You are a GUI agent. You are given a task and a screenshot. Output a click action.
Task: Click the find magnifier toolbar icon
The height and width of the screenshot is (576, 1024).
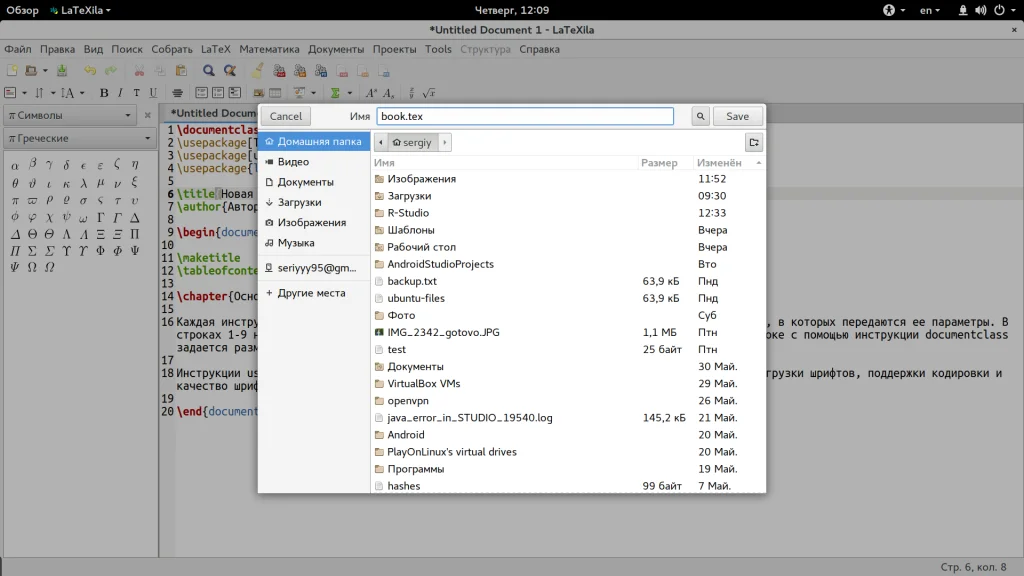[209, 71]
